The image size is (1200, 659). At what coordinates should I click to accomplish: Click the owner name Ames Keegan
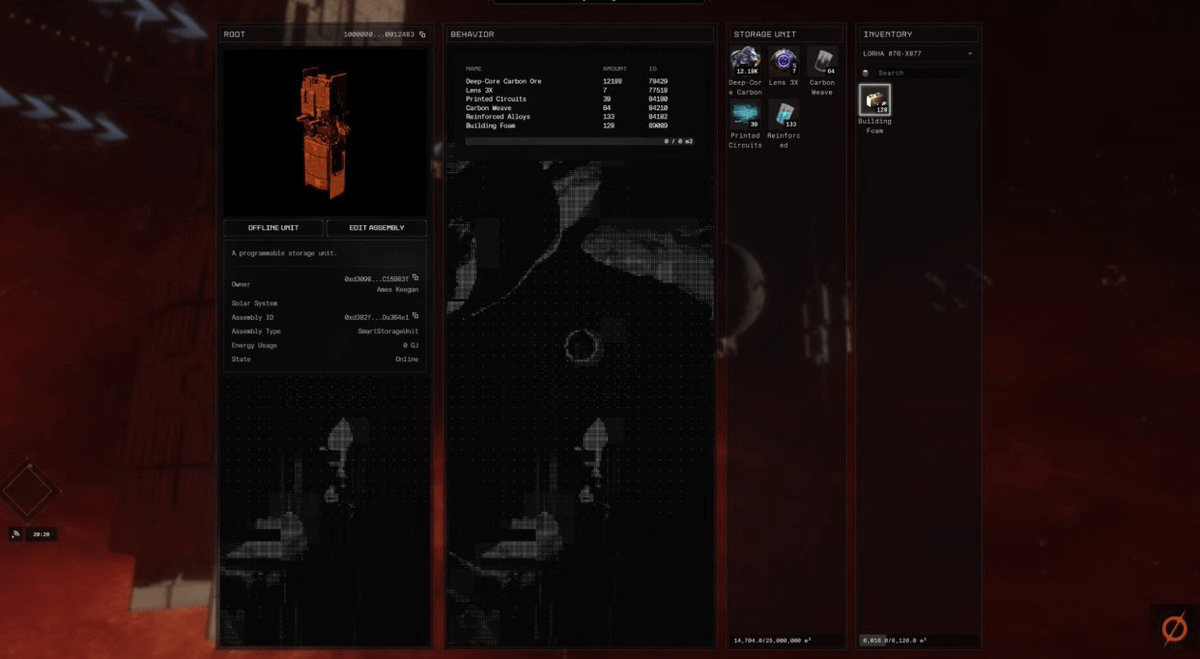[397, 289]
